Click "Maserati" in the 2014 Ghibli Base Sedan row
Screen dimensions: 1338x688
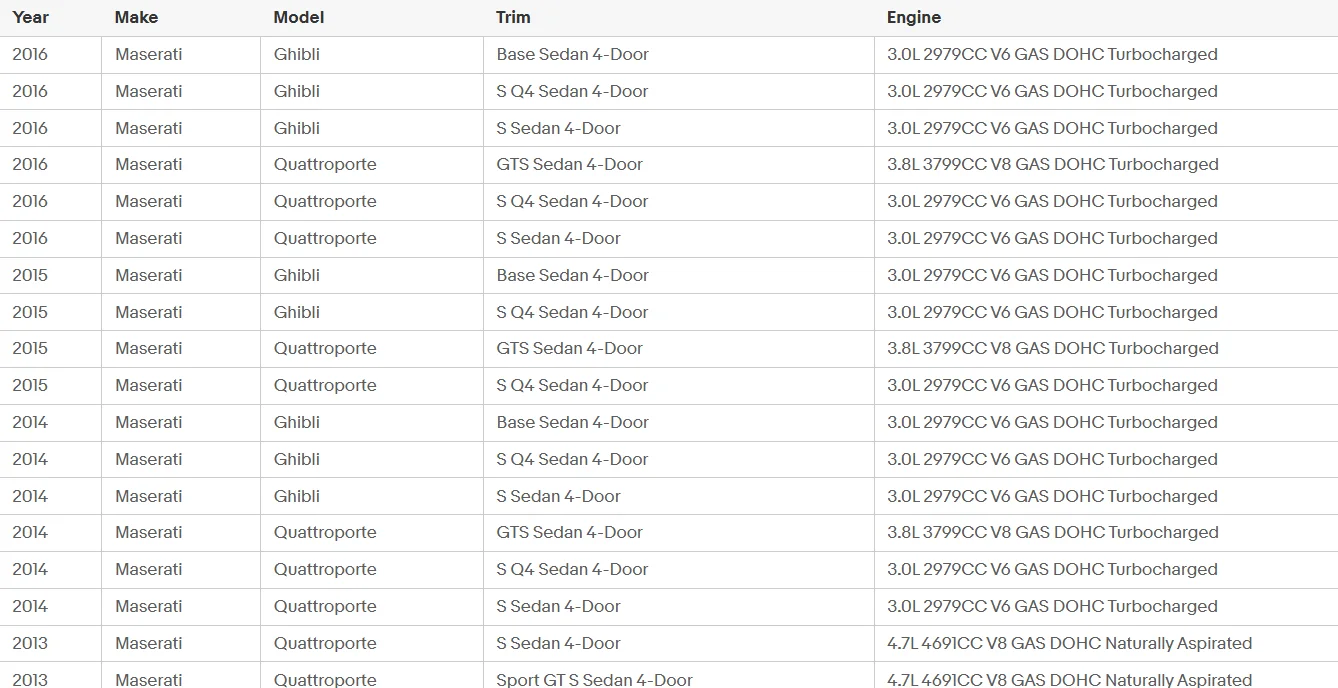pos(149,422)
